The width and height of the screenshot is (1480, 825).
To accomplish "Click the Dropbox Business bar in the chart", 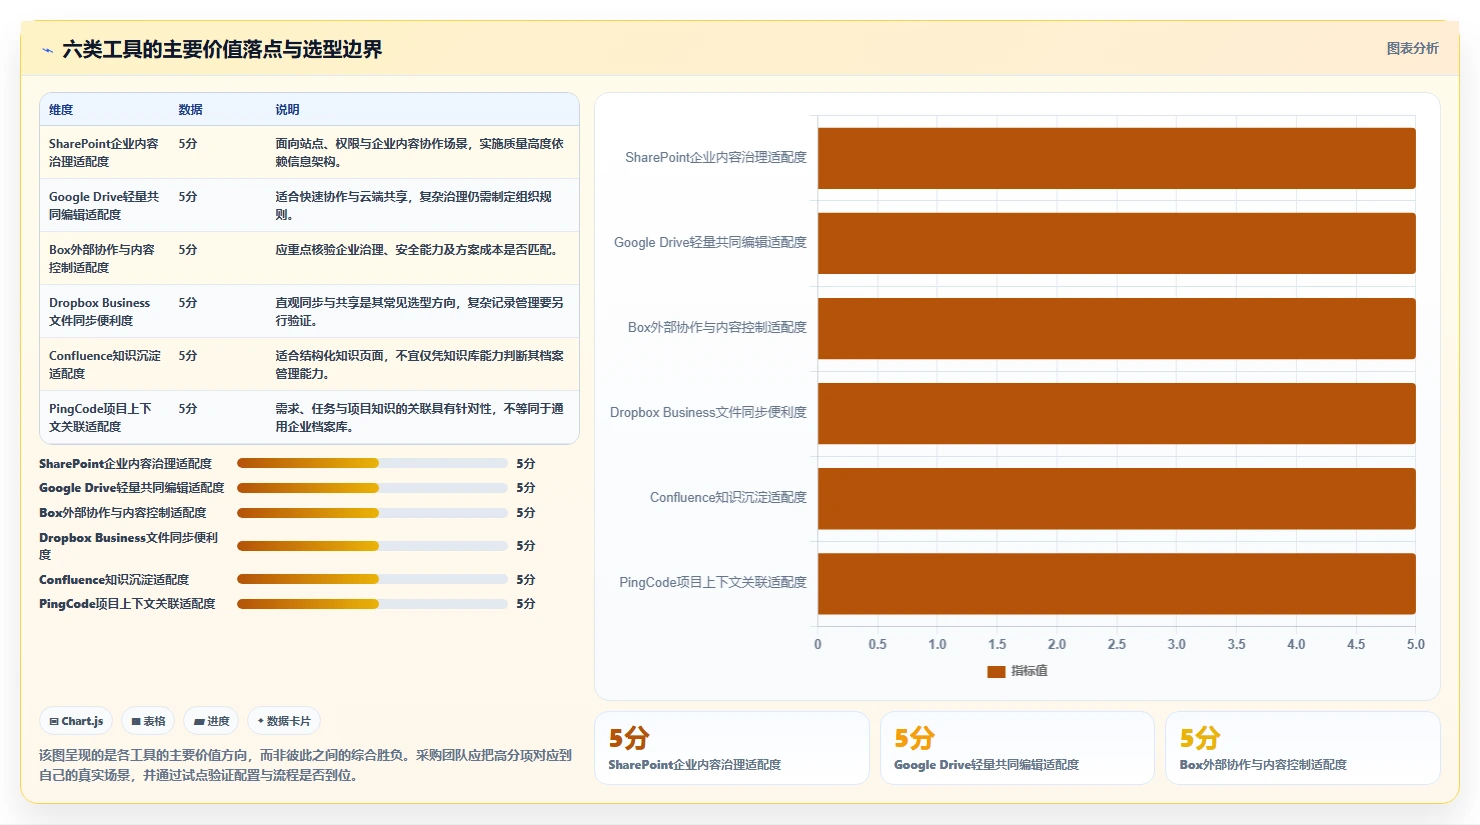I will [x=1116, y=413].
